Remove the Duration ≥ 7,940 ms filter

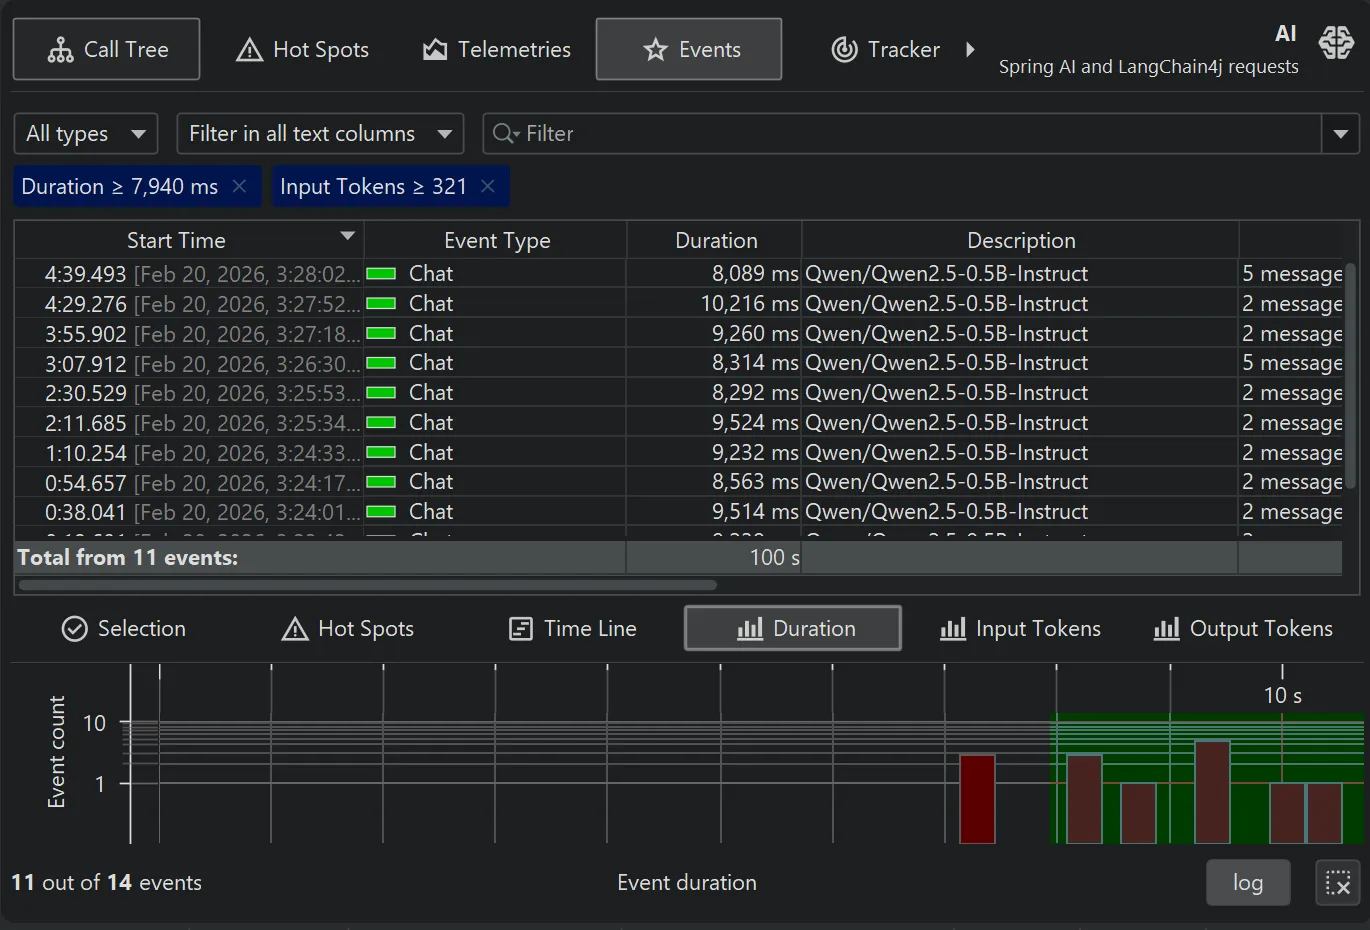(x=239, y=186)
